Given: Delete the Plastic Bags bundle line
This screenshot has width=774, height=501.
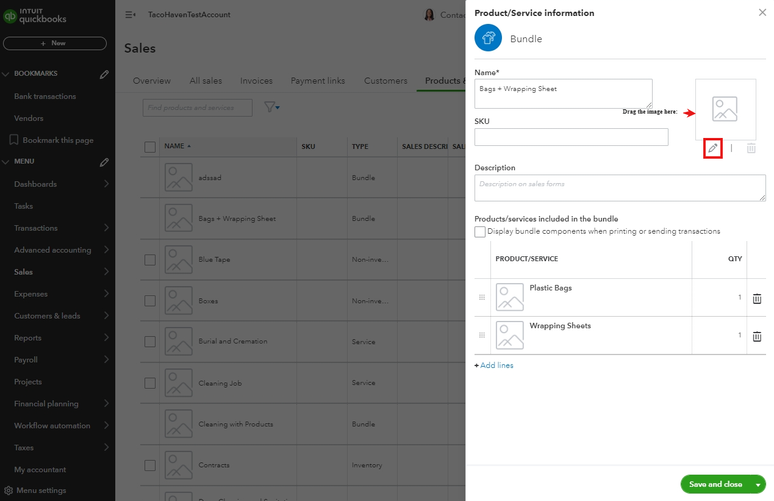Looking at the screenshot, I should point(757,298).
